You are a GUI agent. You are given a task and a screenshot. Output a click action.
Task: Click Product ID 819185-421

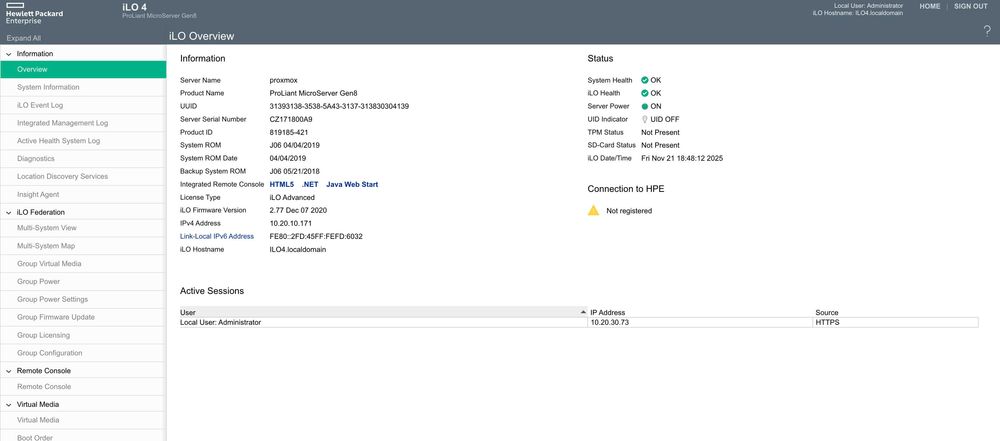(x=288, y=132)
